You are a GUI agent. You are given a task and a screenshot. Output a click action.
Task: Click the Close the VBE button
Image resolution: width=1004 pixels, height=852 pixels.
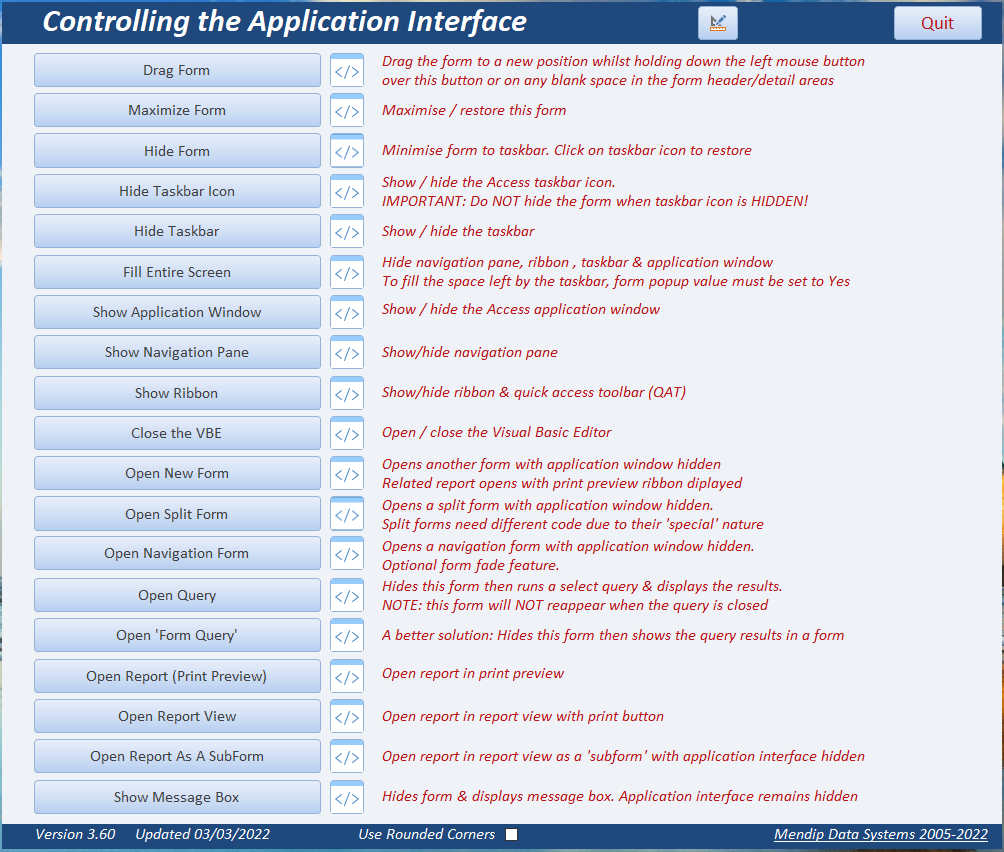(x=177, y=433)
